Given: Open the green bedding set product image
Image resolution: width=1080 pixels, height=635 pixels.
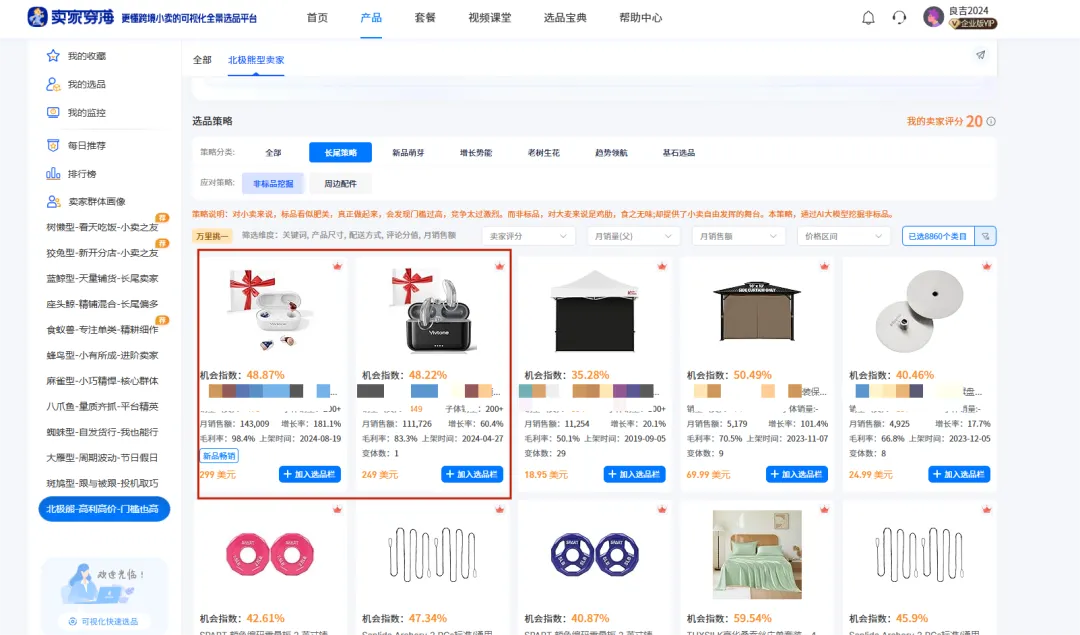Looking at the screenshot, I should pos(757,554).
